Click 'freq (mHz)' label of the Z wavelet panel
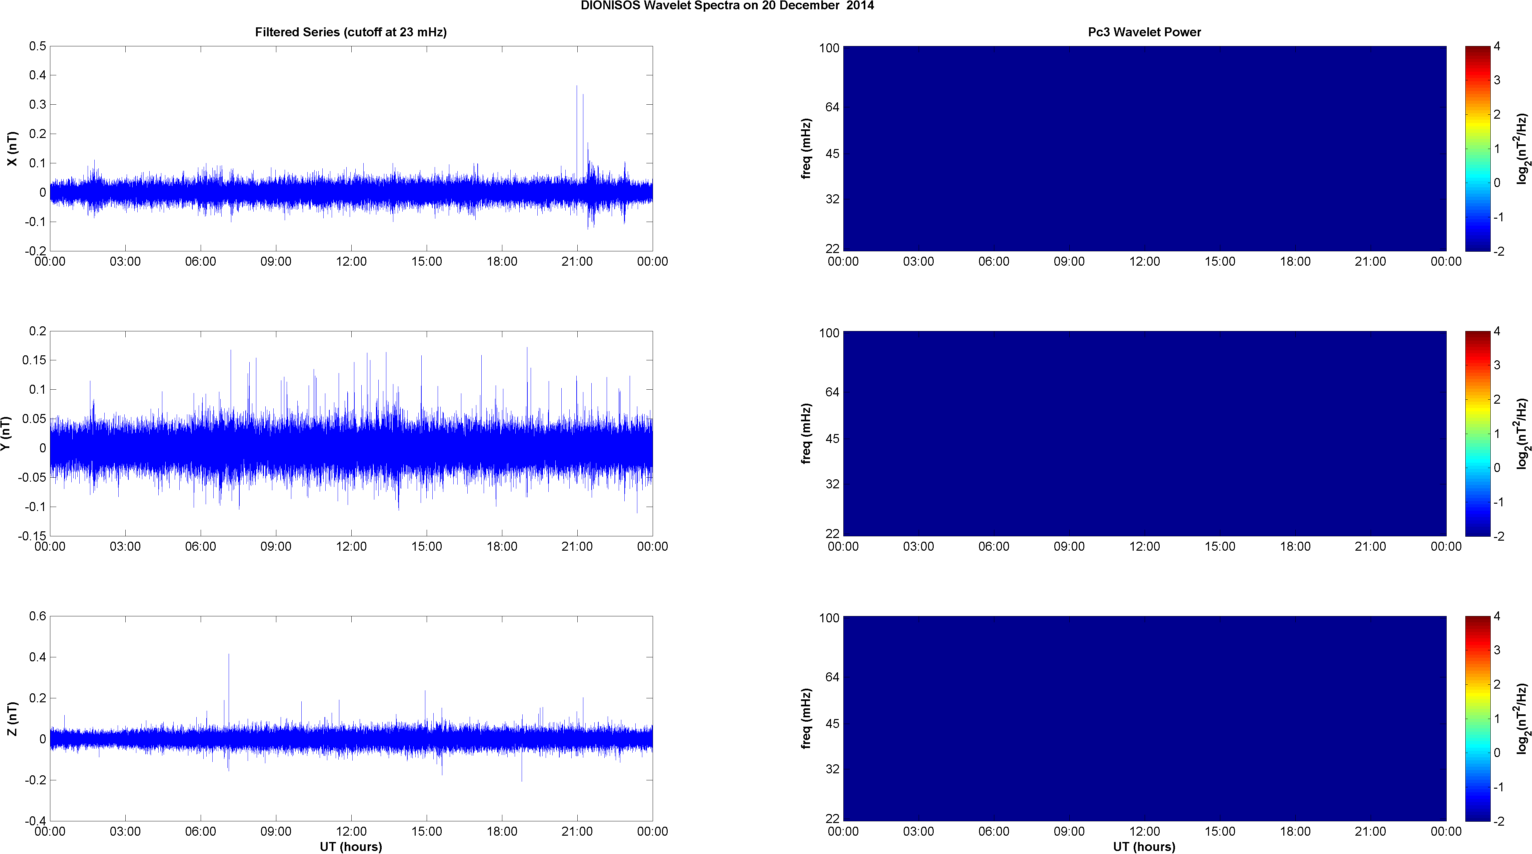1532x854 pixels. point(806,718)
